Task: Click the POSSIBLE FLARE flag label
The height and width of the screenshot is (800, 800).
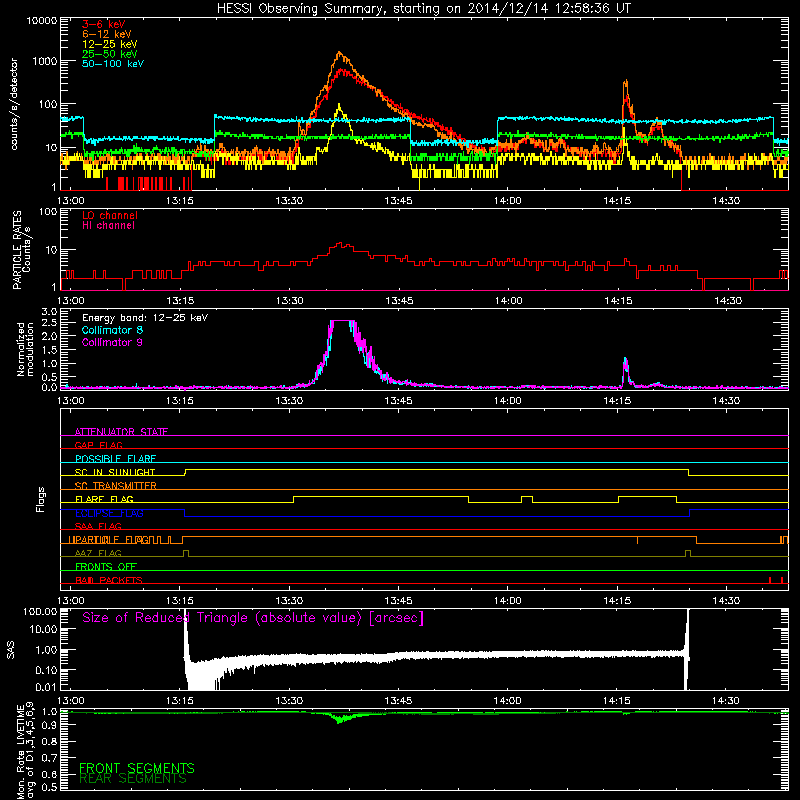Action: pos(115,458)
